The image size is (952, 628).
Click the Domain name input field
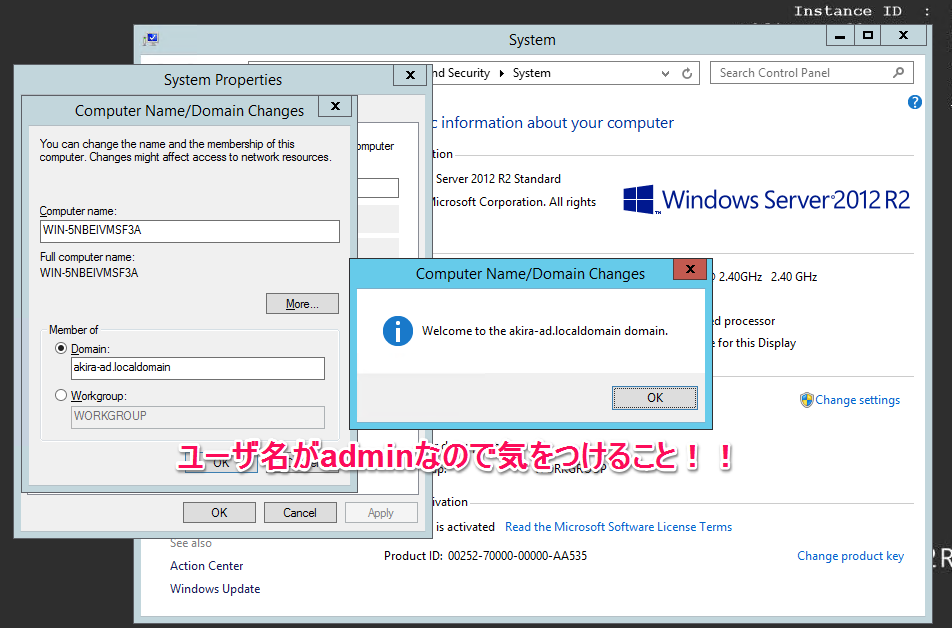(197, 368)
